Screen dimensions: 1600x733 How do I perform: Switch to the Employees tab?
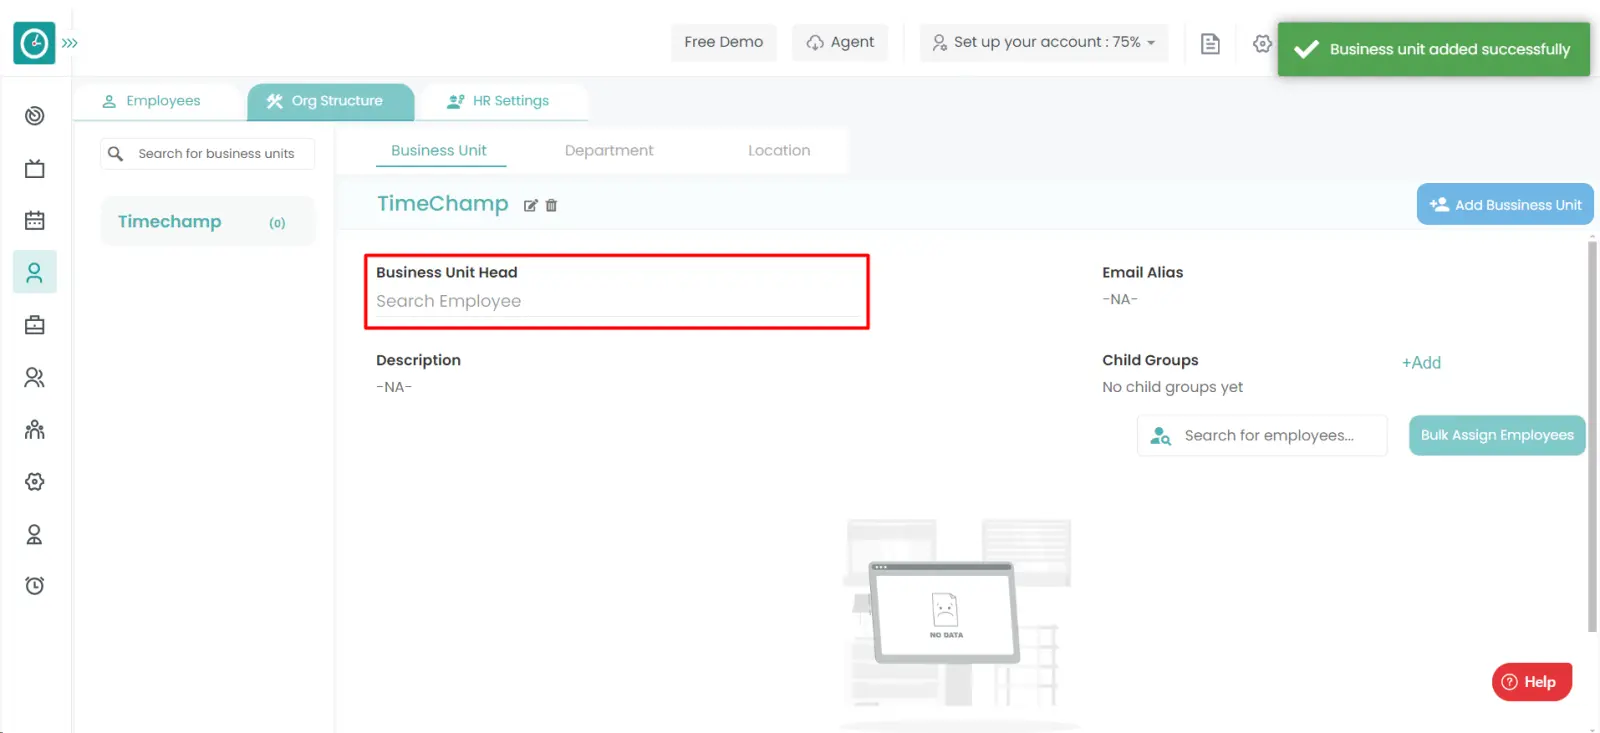(152, 101)
